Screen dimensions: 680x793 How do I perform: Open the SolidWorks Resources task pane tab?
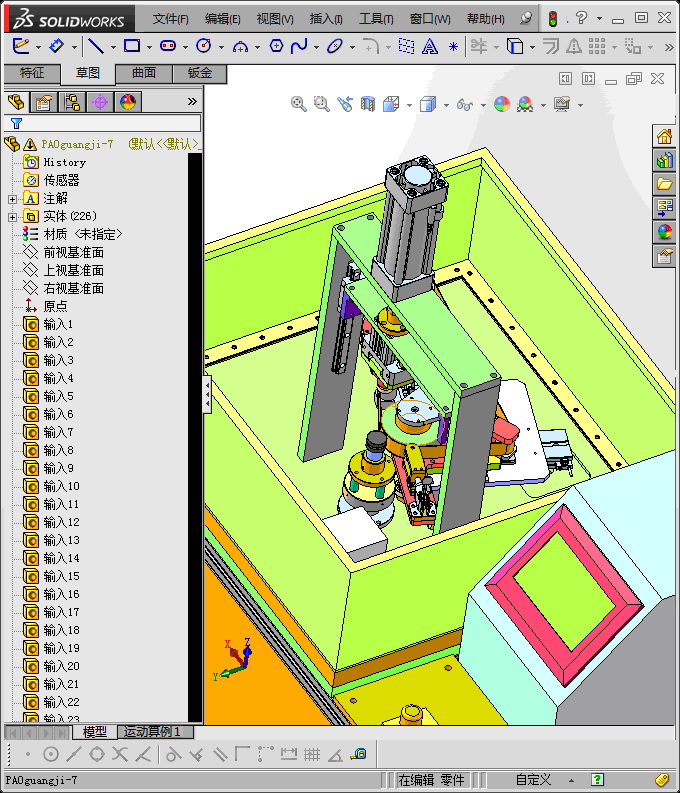tap(664, 136)
